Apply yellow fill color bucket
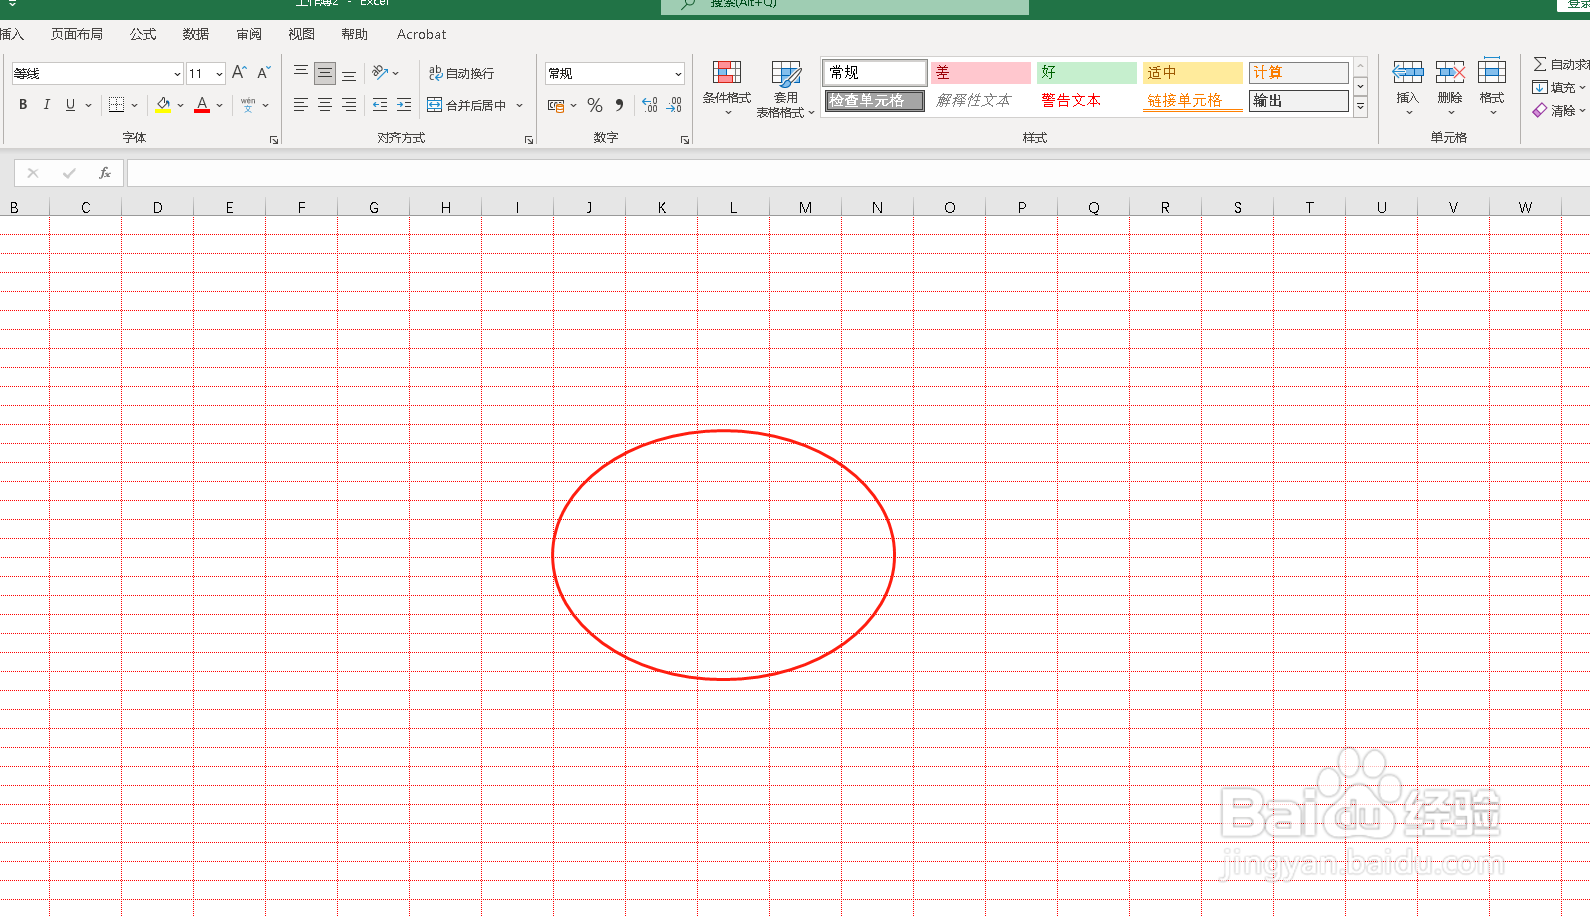The width and height of the screenshot is (1590, 917). 163,105
